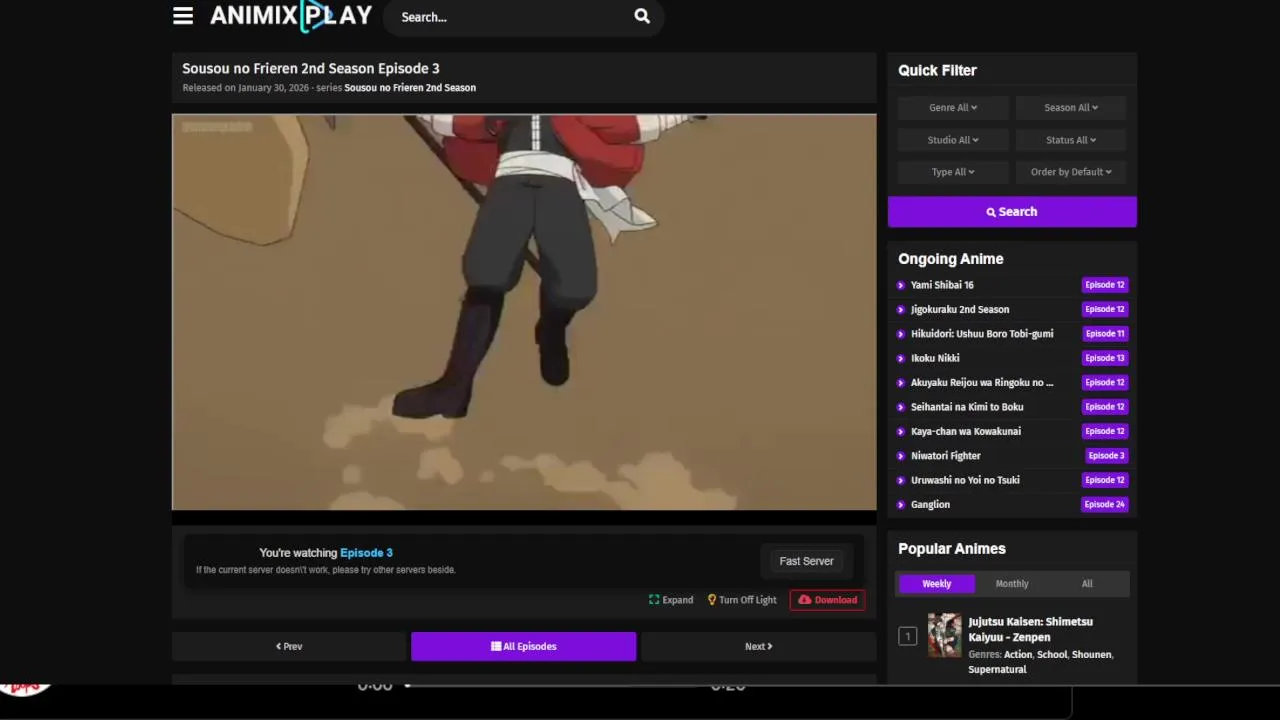Open Jigokuraku 2nd Season link

pos(960,310)
